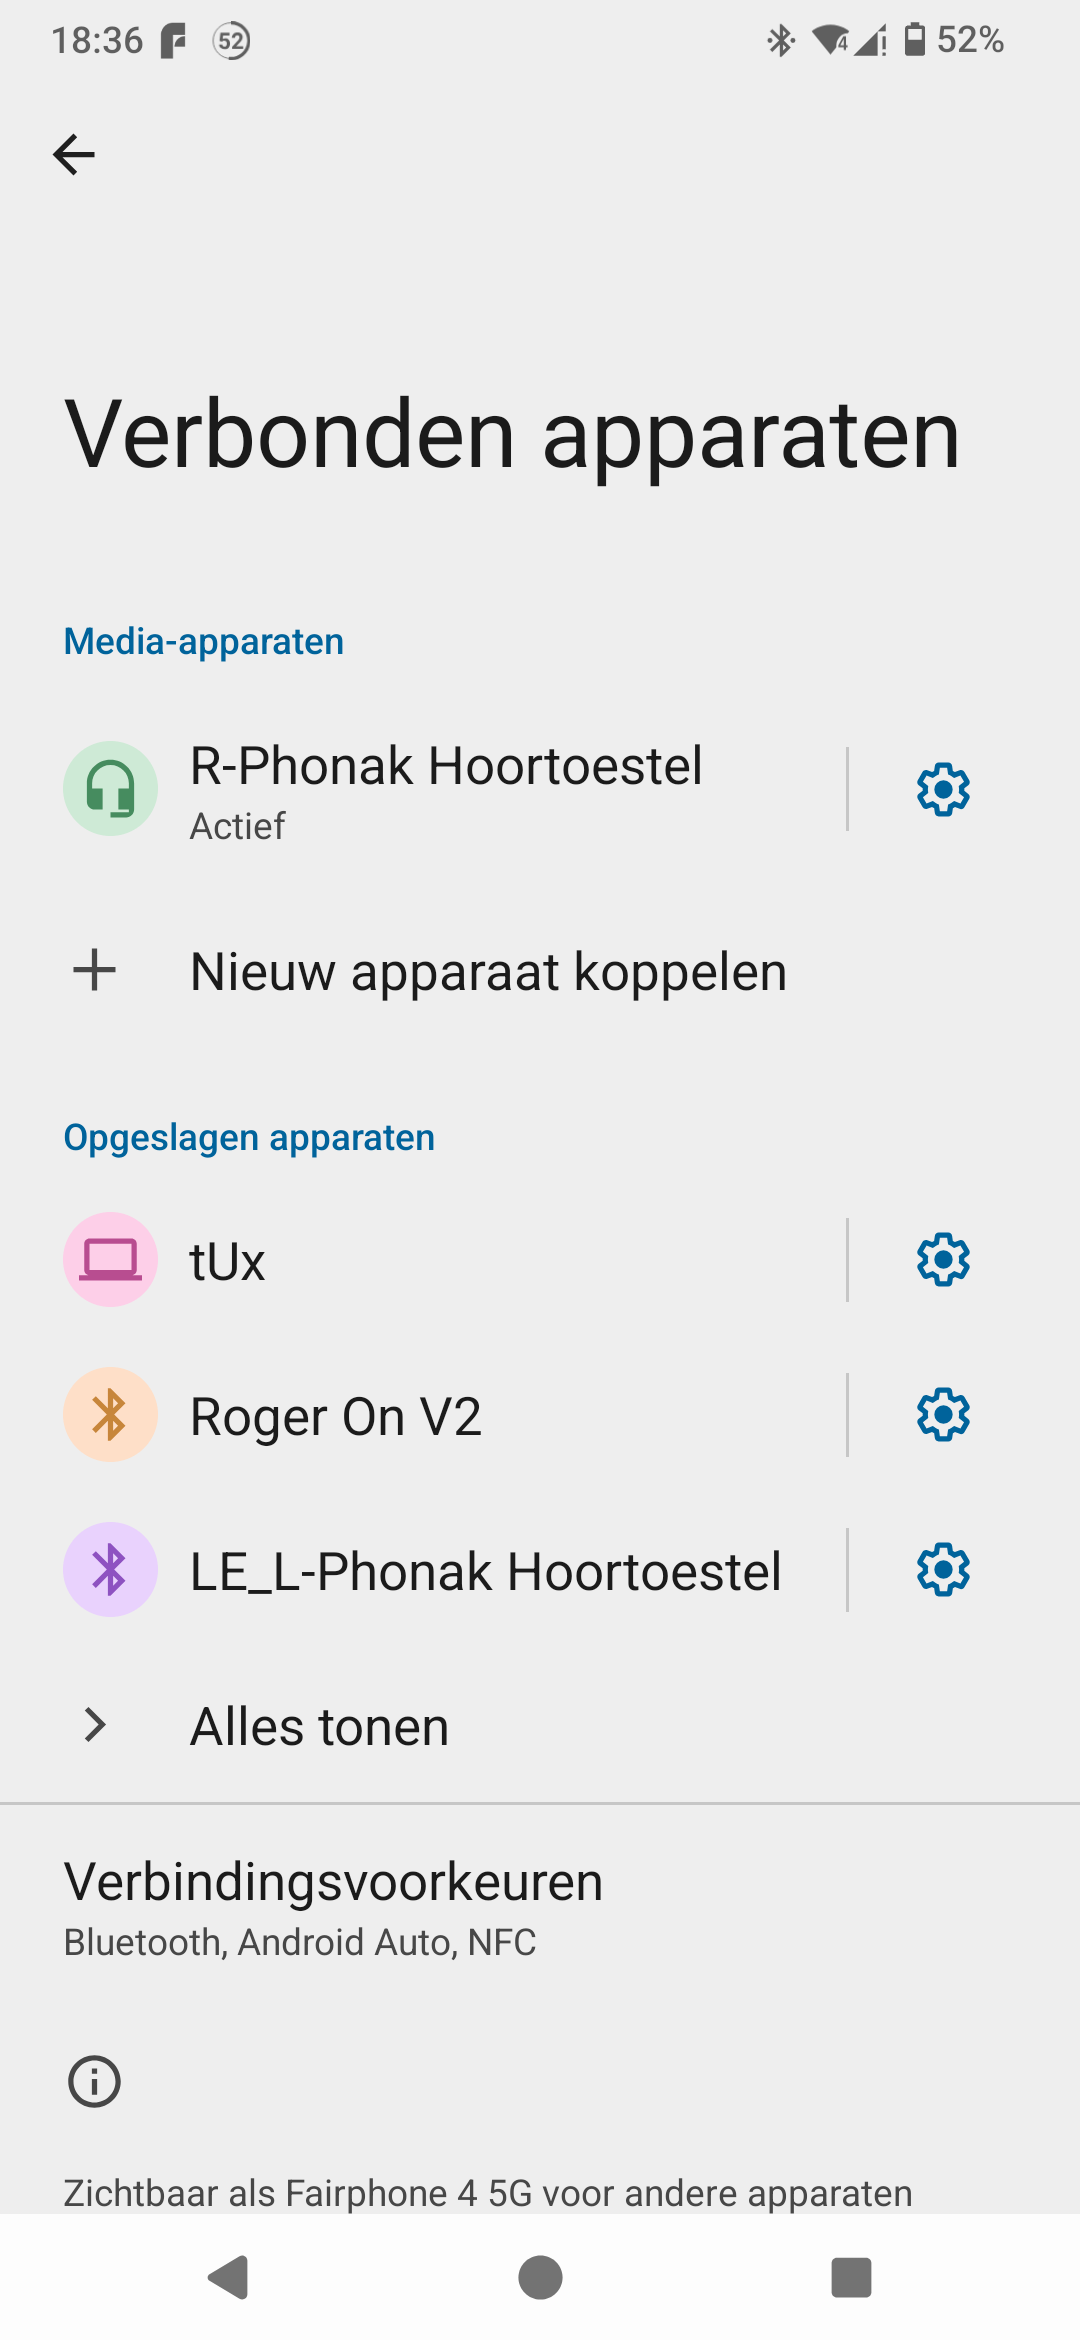Tap the back arrow at top

(x=74, y=155)
